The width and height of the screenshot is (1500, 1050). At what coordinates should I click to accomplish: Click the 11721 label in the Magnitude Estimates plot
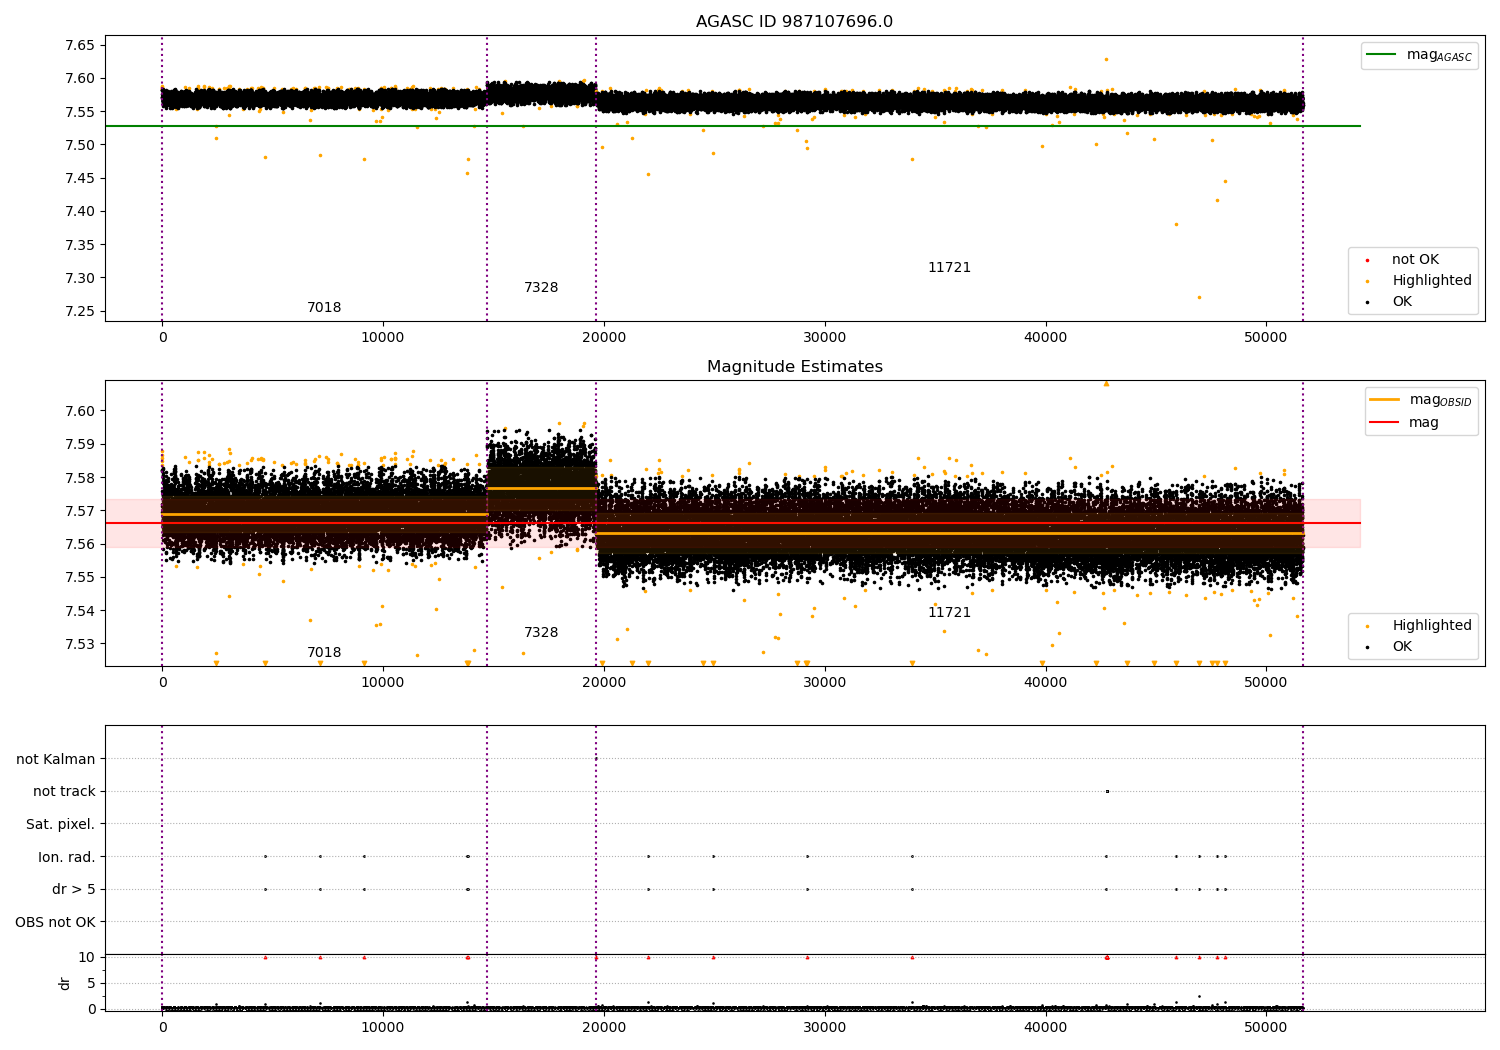[x=949, y=613]
